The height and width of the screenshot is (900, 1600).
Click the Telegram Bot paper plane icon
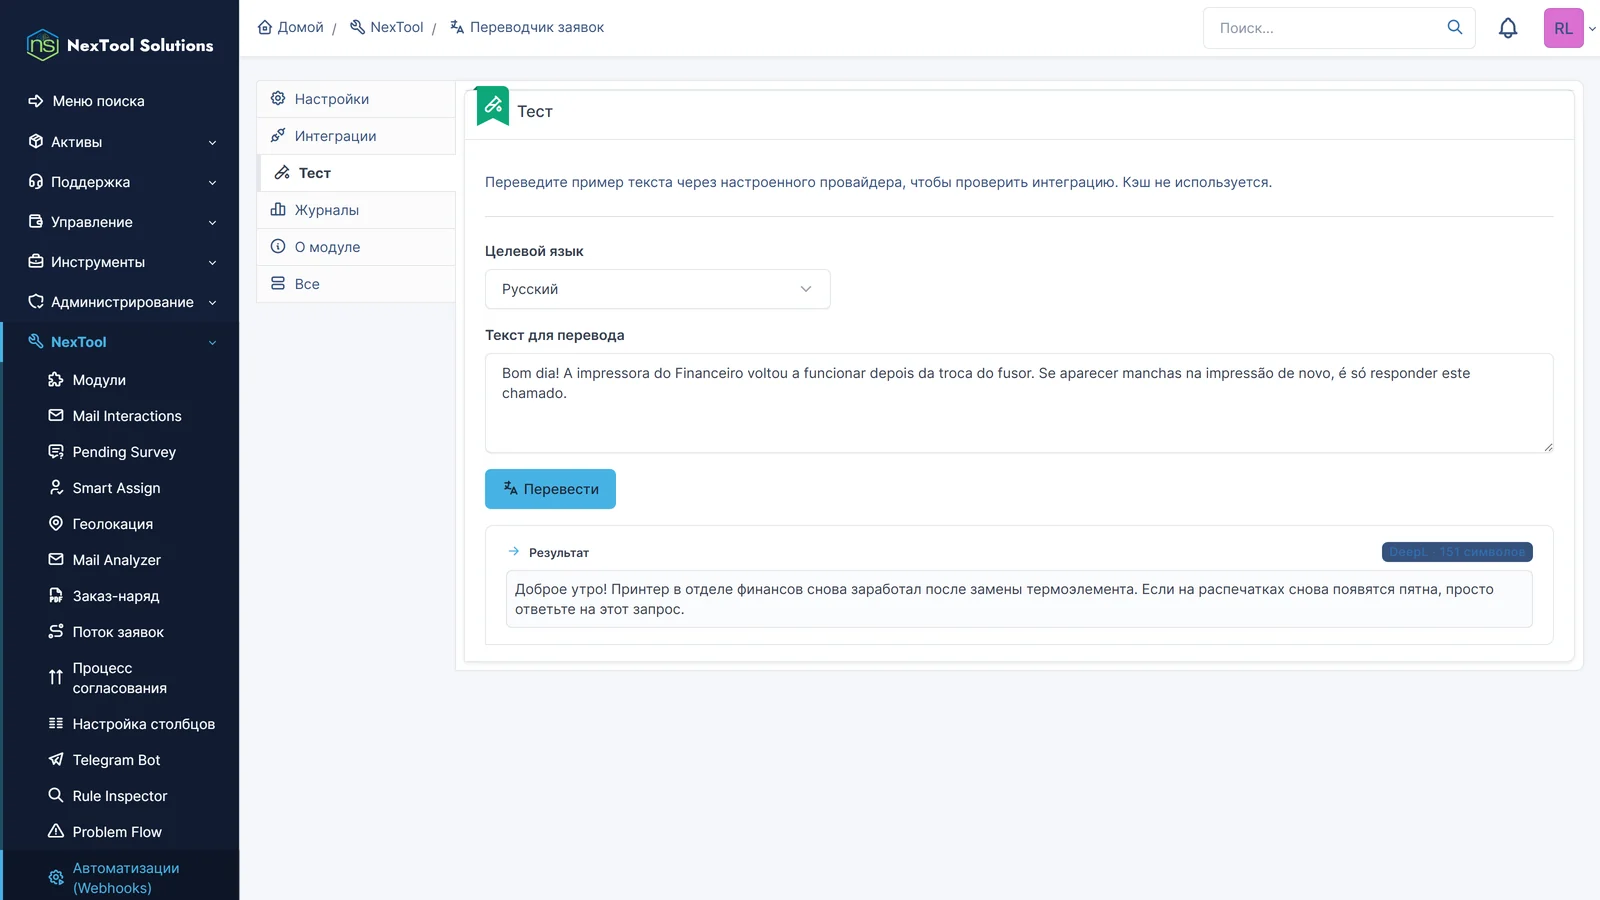[56, 759]
